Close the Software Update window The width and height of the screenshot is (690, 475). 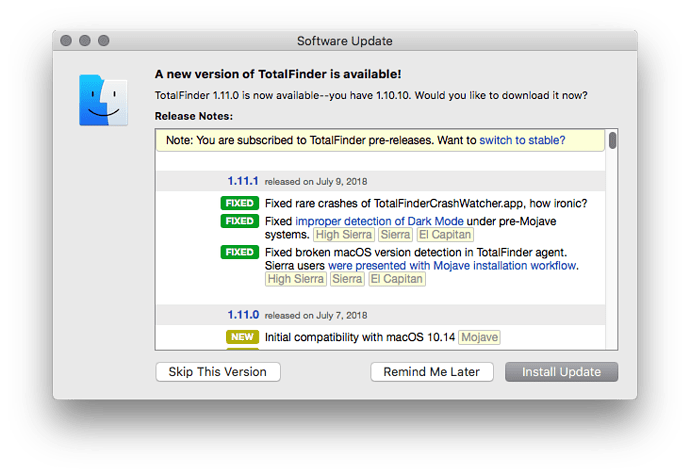coord(66,41)
